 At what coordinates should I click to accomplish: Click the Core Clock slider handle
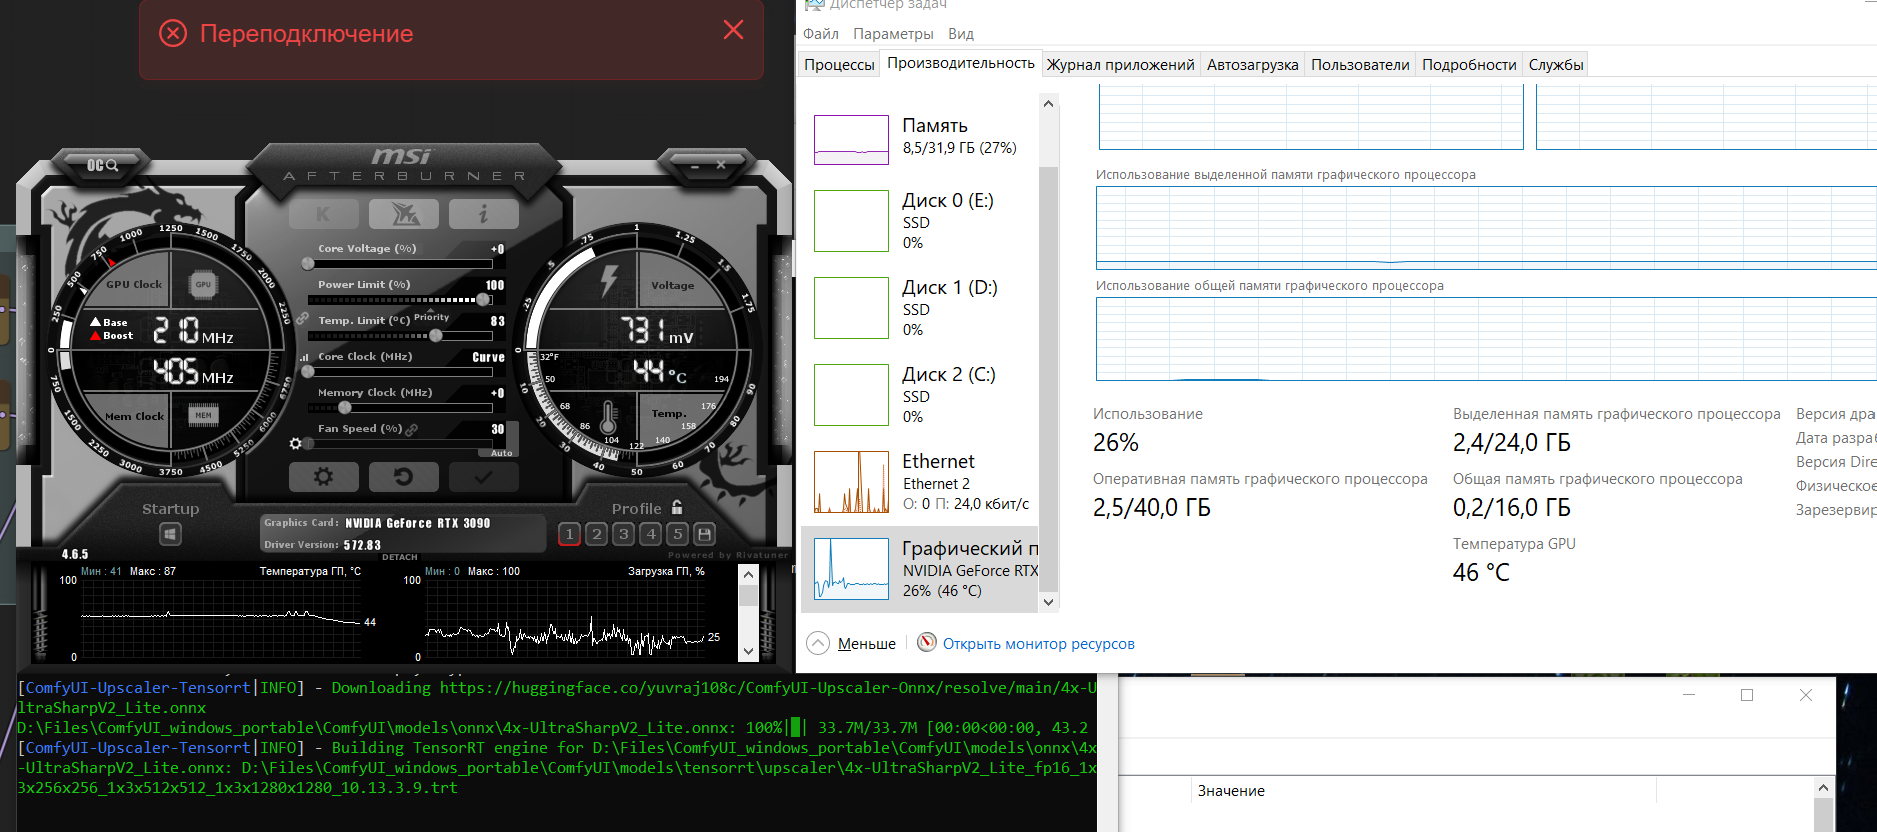tap(308, 372)
